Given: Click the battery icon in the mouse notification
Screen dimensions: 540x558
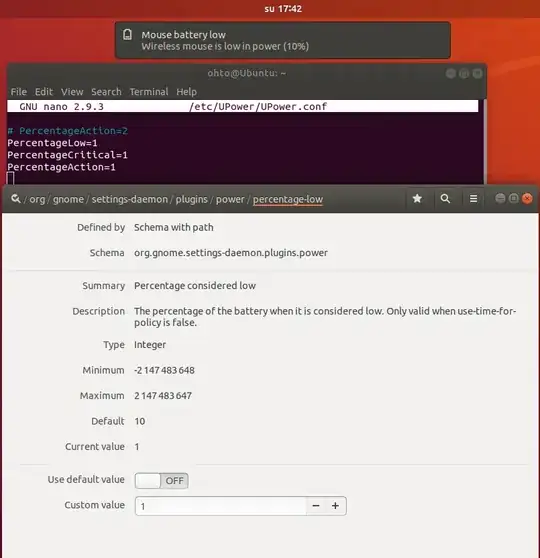Looking at the screenshot, I should (x=127, y=35).
